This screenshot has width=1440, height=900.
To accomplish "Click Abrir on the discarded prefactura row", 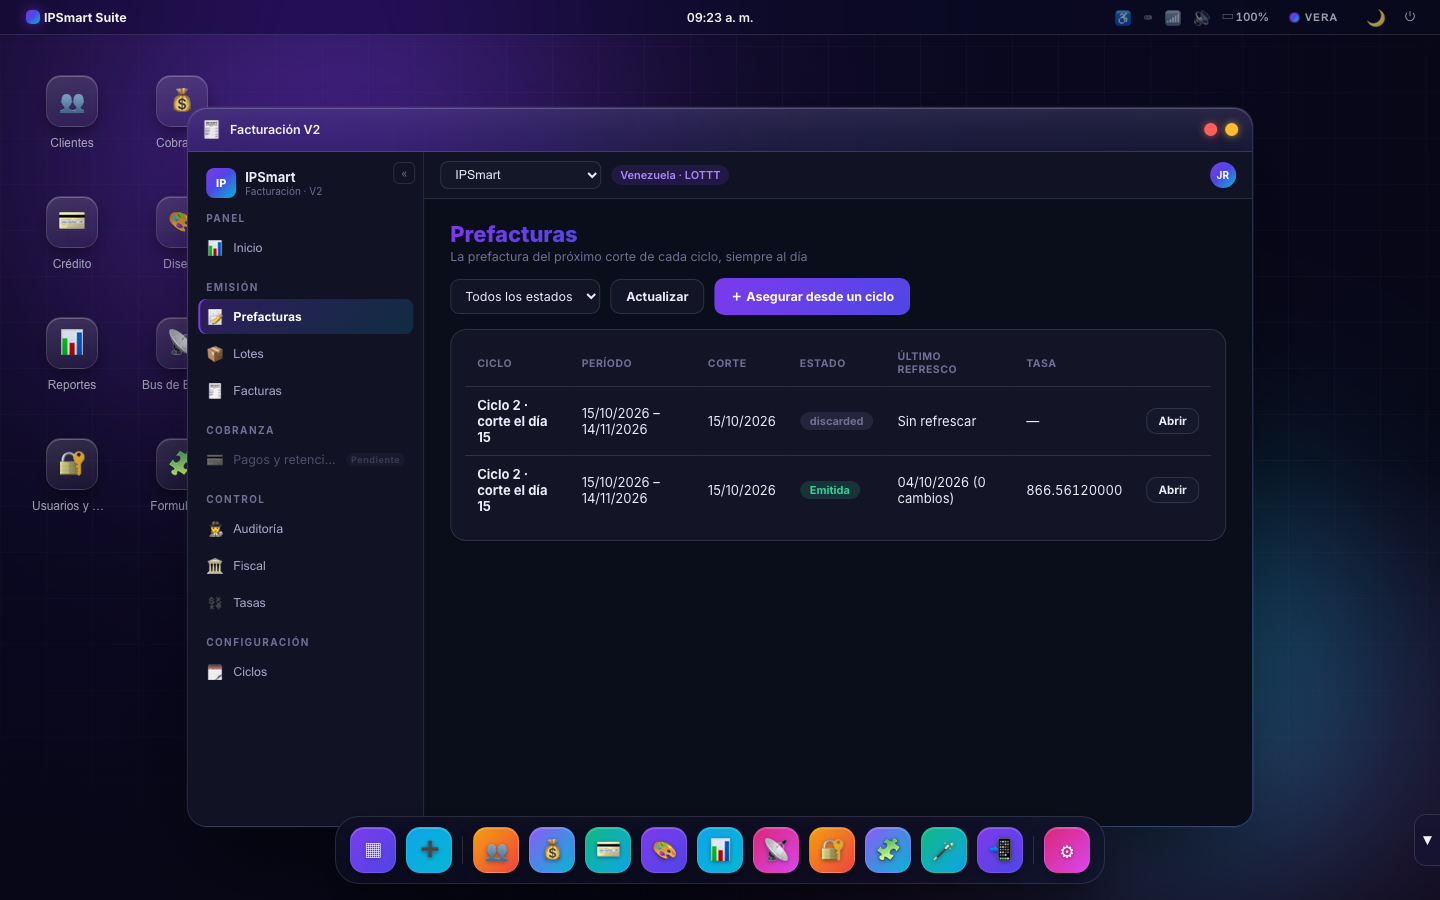I will (x=1172, y=421).
